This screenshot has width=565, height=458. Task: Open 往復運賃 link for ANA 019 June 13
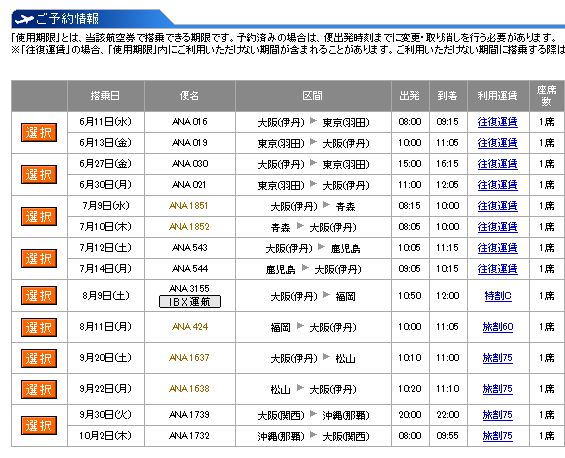point(498,143)
